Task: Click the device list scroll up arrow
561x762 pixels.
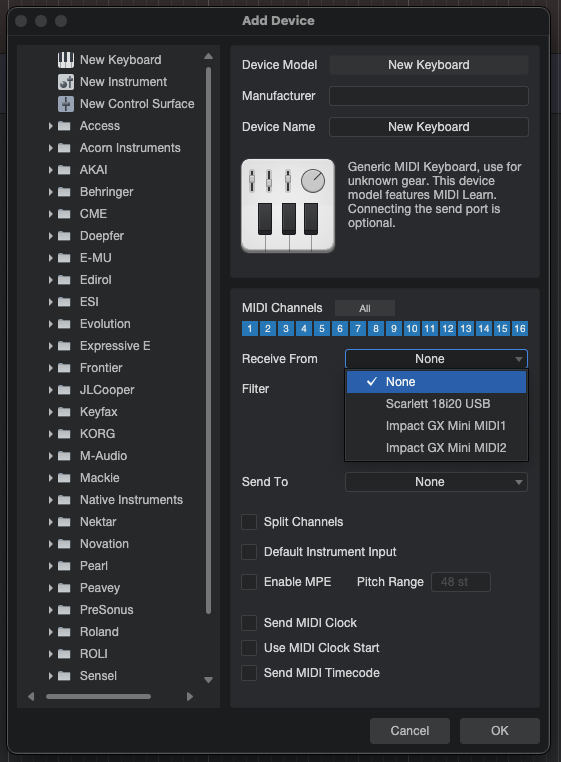Action: click(x=209, y=56)
